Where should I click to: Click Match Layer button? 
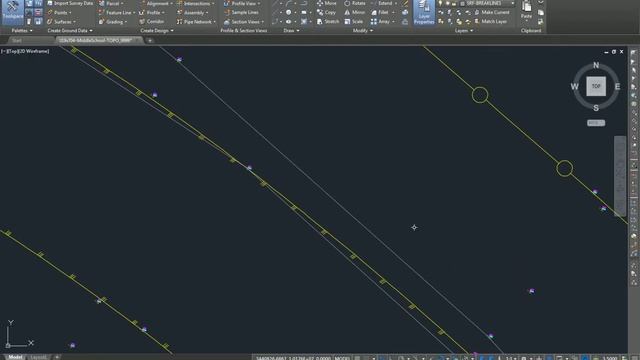pyautogui.click(x=490, y=22)
